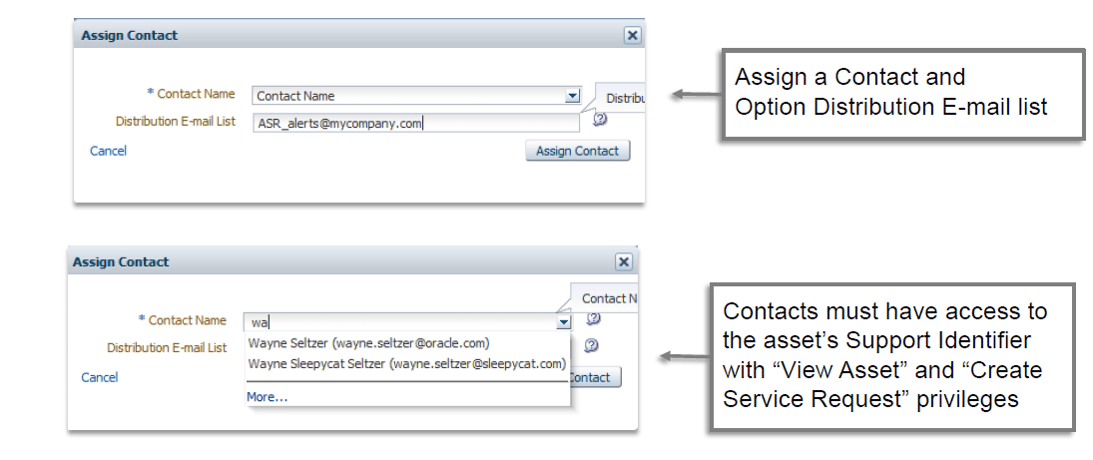Click Cancel in the upper dialog
1093x460 pixels.
point(108,151)
